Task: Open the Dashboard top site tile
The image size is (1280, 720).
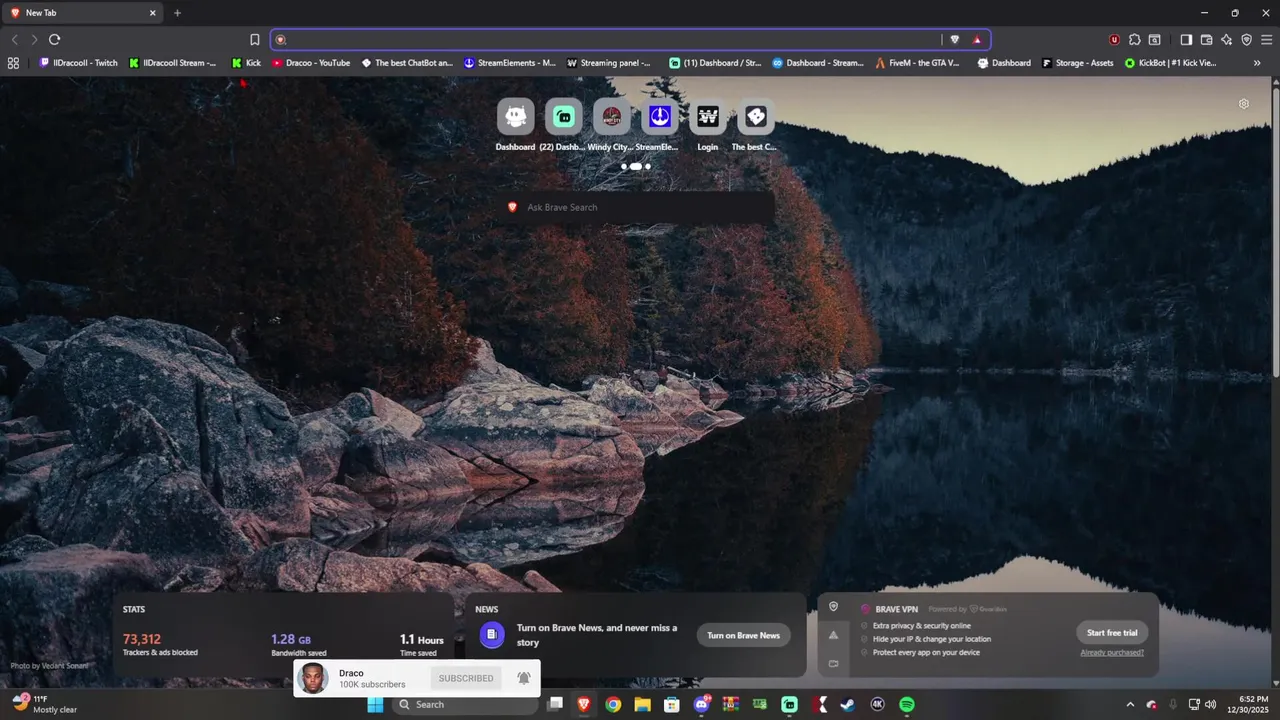Action: [516, 124]
